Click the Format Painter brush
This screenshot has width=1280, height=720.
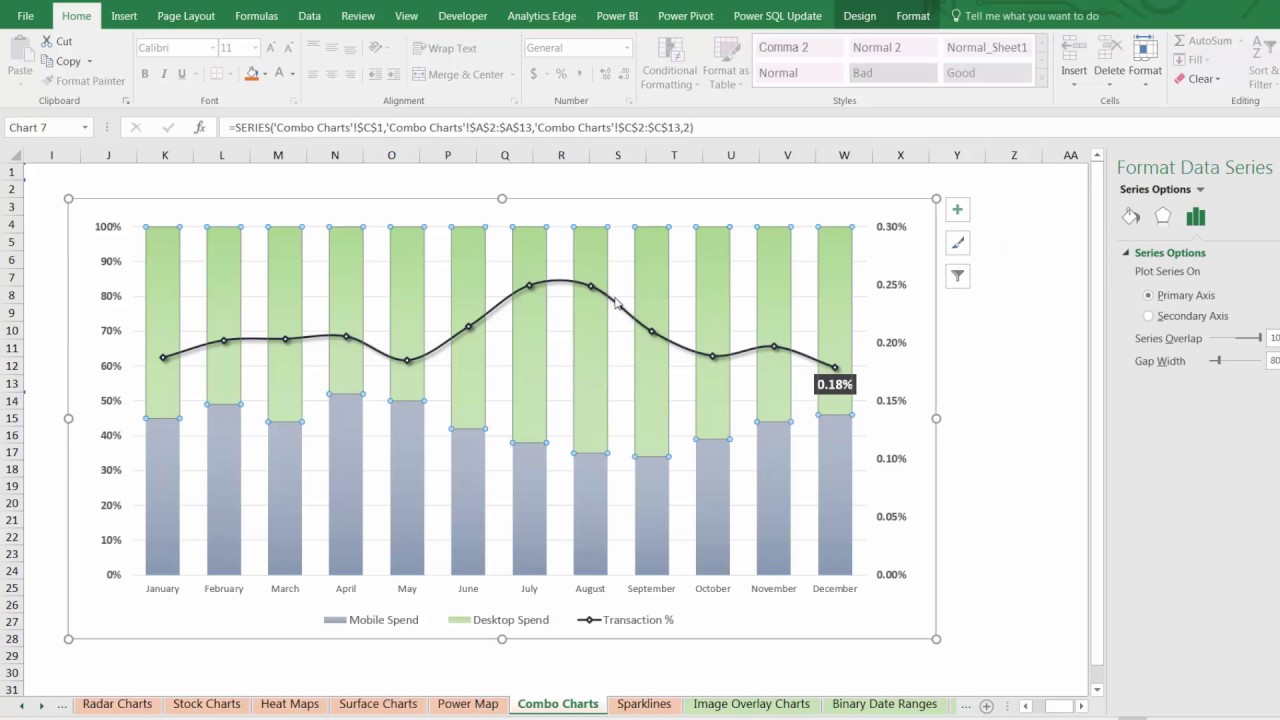pyautogui.click(x=46, y=81)
